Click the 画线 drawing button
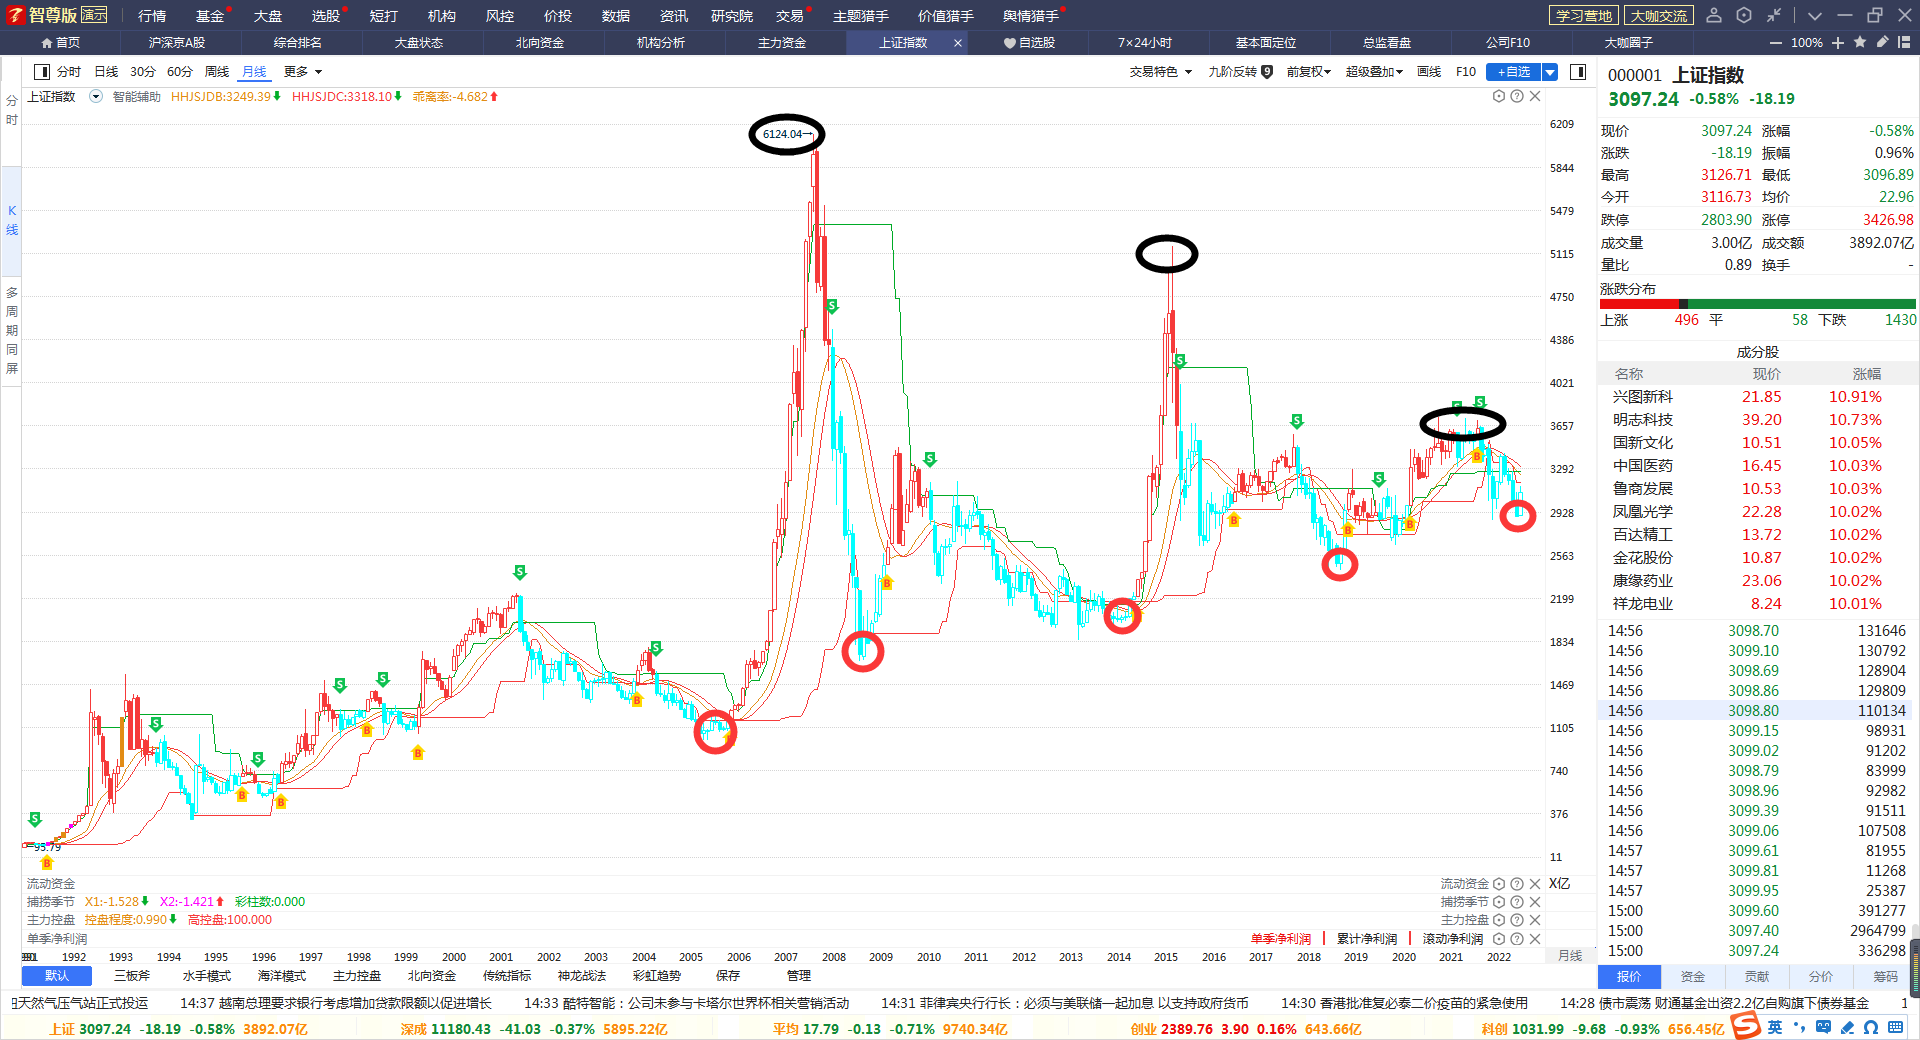 click(1429, 72)
